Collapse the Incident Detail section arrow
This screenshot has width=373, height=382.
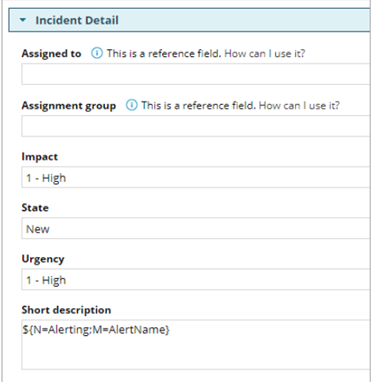23,20
